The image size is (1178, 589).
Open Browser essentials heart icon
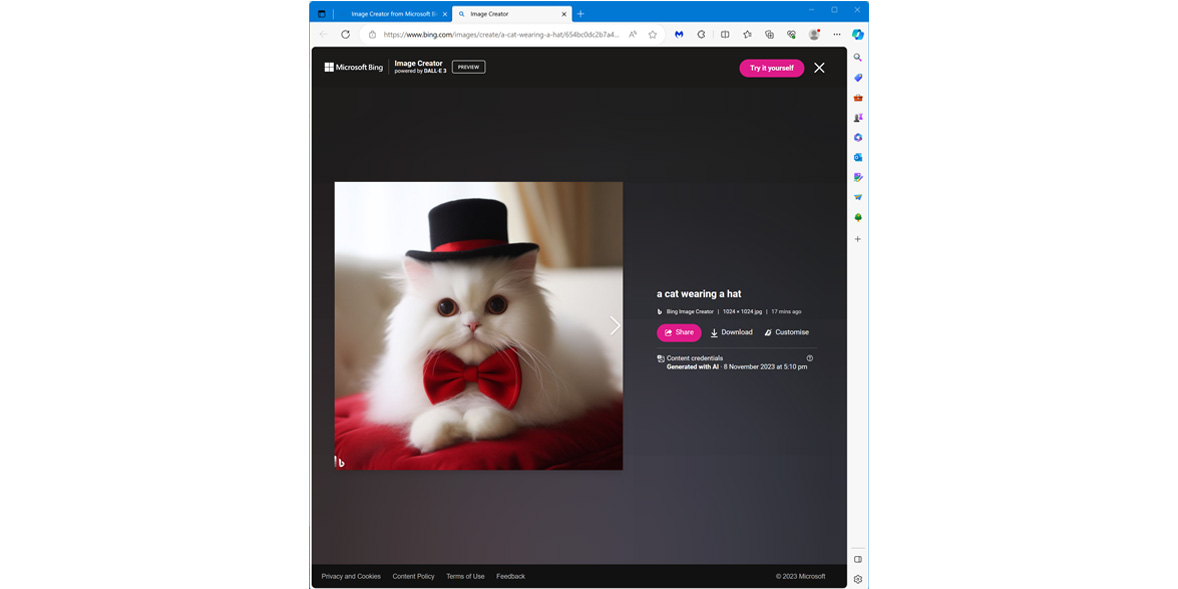point(791,34)
